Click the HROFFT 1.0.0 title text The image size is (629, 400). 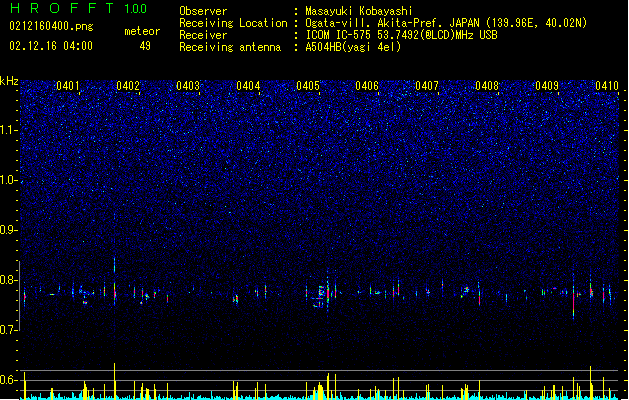tap(79, 8)
